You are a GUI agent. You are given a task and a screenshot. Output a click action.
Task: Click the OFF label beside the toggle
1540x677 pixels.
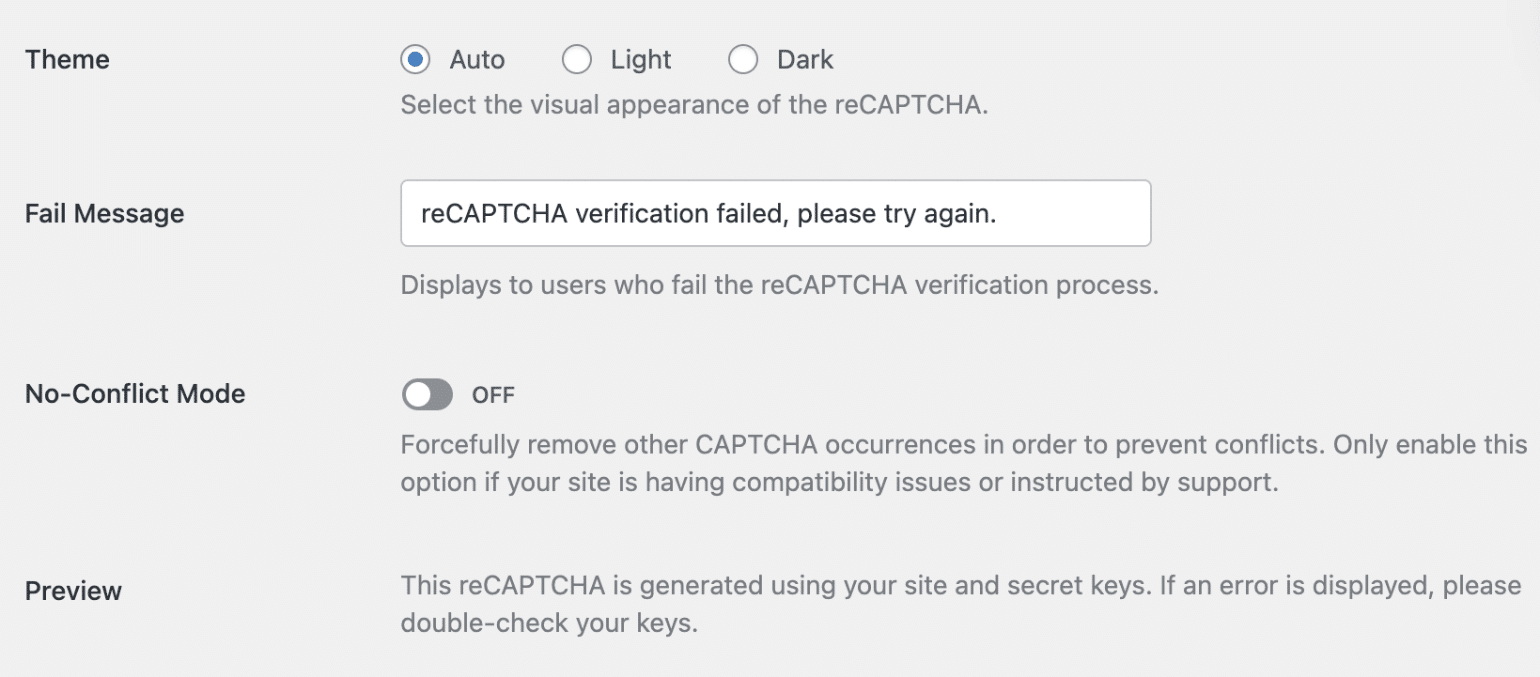(493, 395)
